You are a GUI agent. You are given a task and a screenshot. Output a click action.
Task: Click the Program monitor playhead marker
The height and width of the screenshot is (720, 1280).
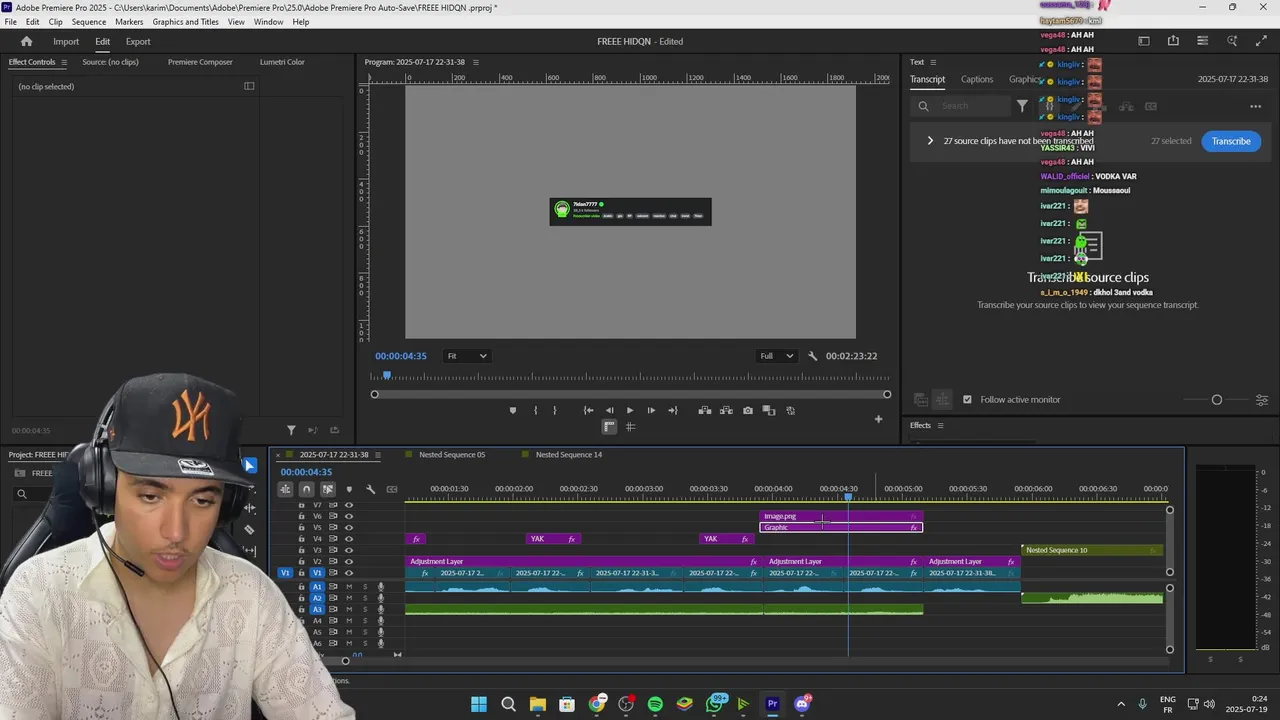click(x=387, y=376)
